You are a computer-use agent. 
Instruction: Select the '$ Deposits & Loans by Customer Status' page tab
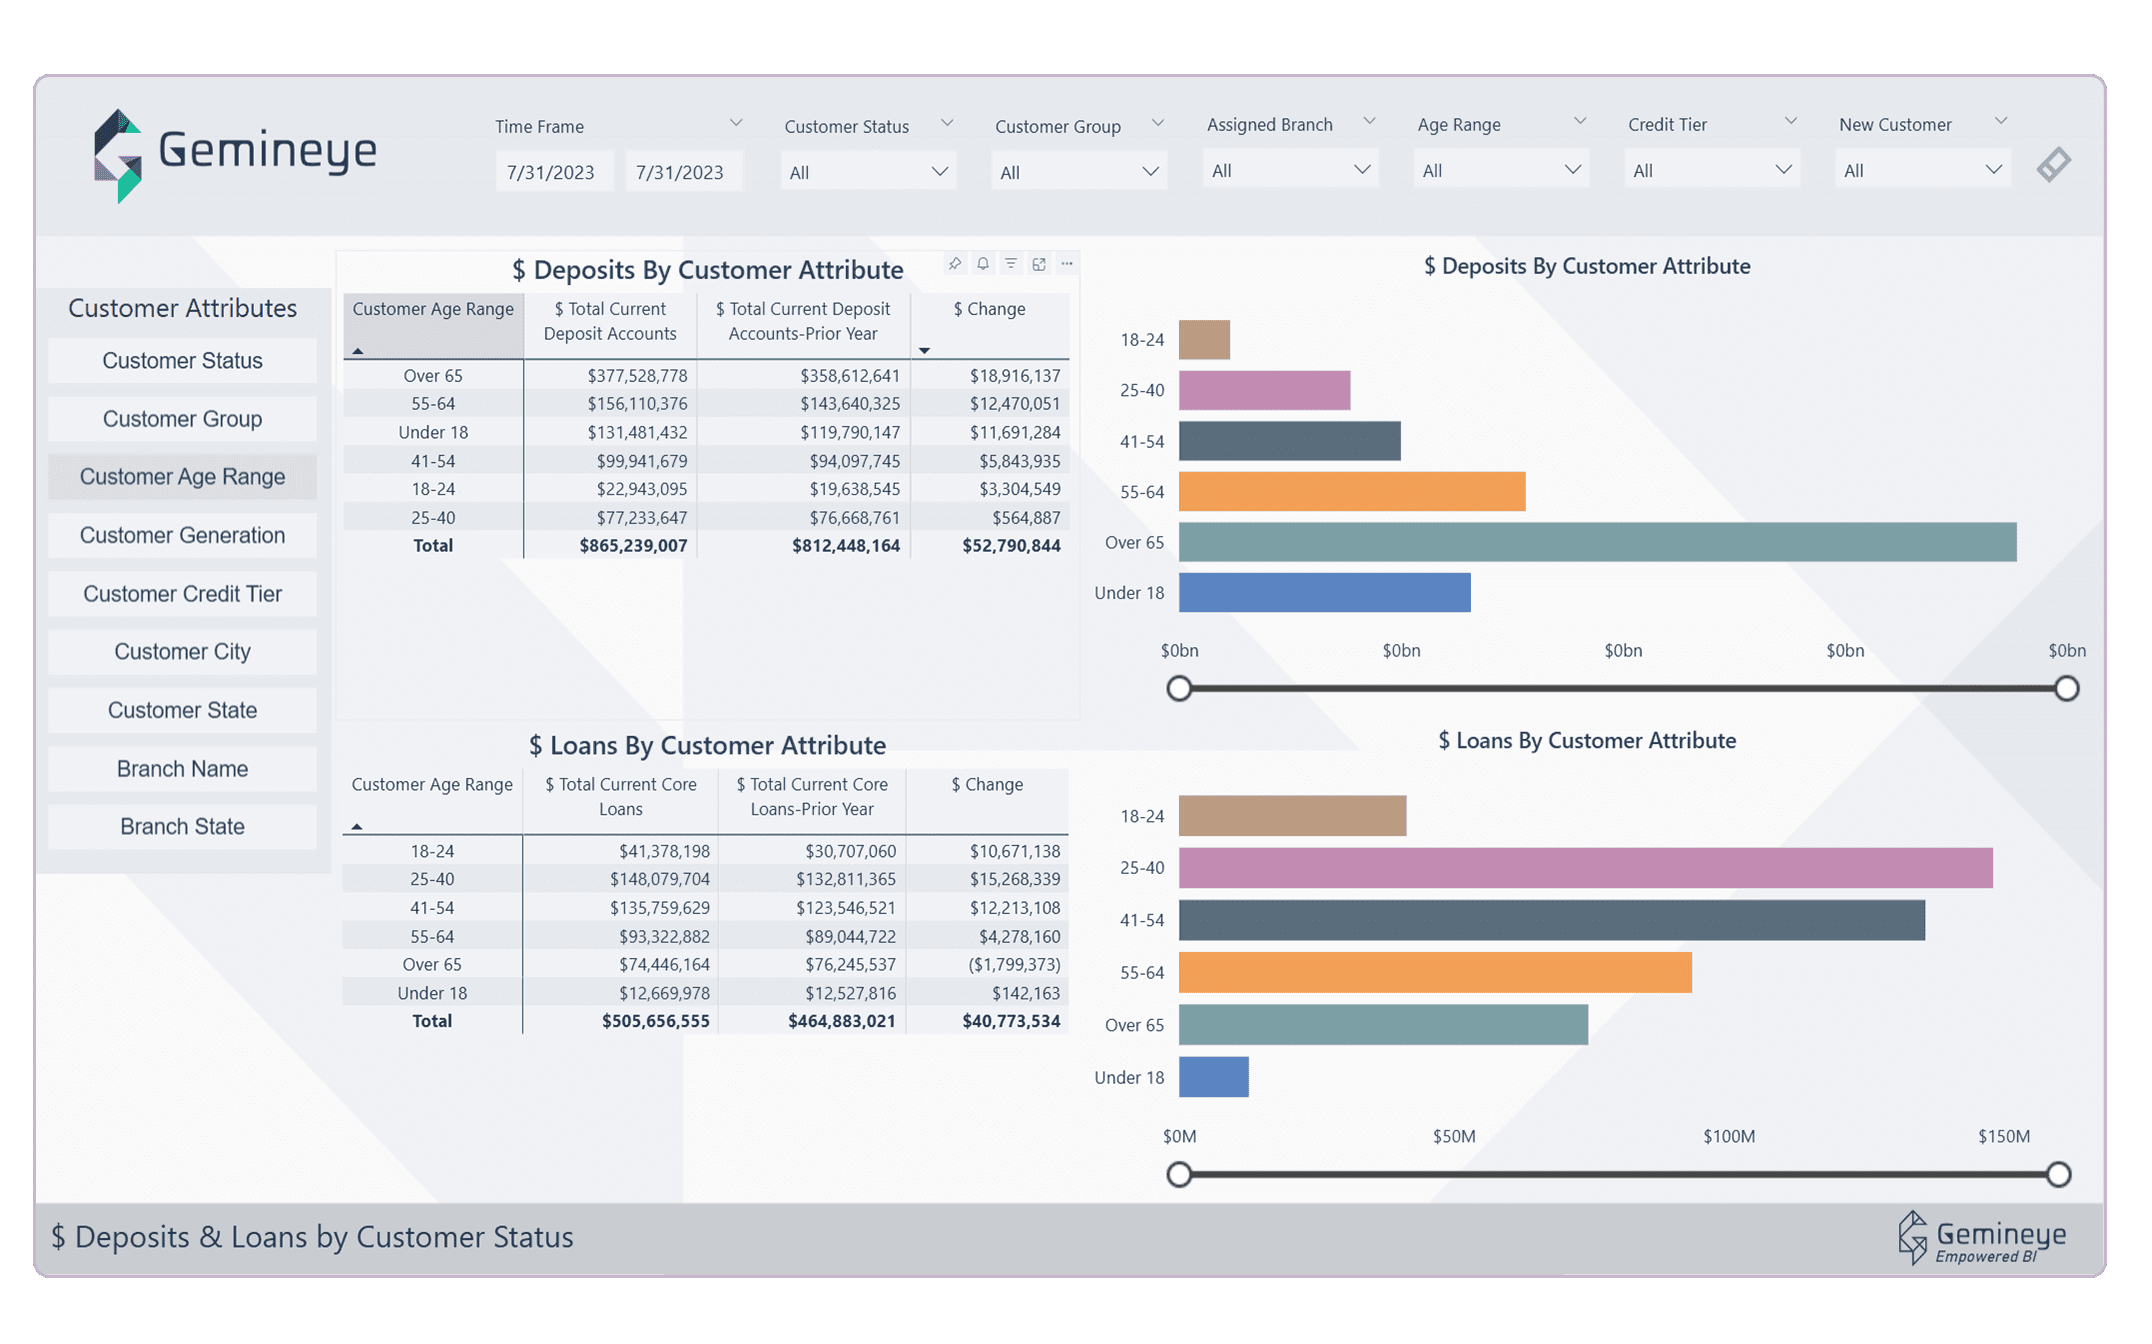[x=312, y=1237]
